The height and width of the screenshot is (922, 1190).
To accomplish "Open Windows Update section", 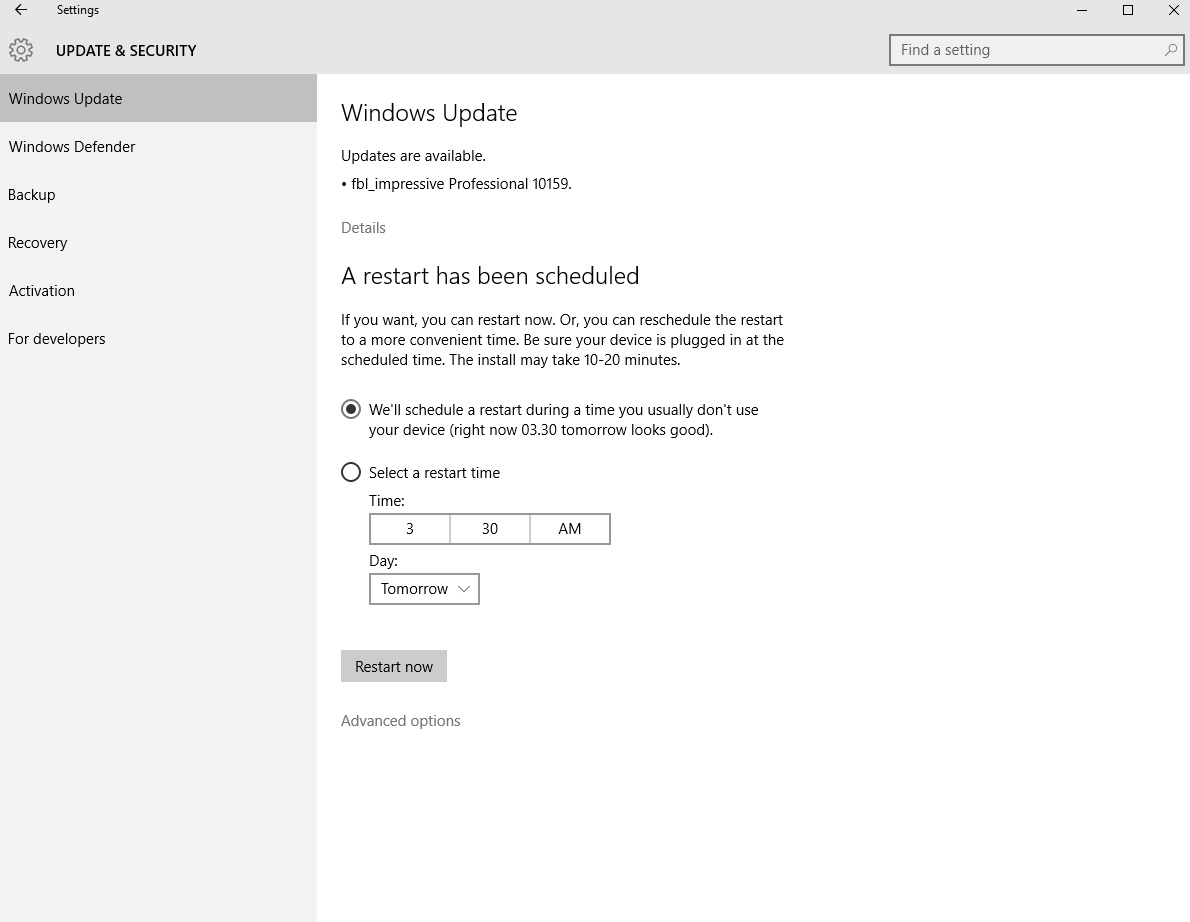I will (x=159, y=99).
